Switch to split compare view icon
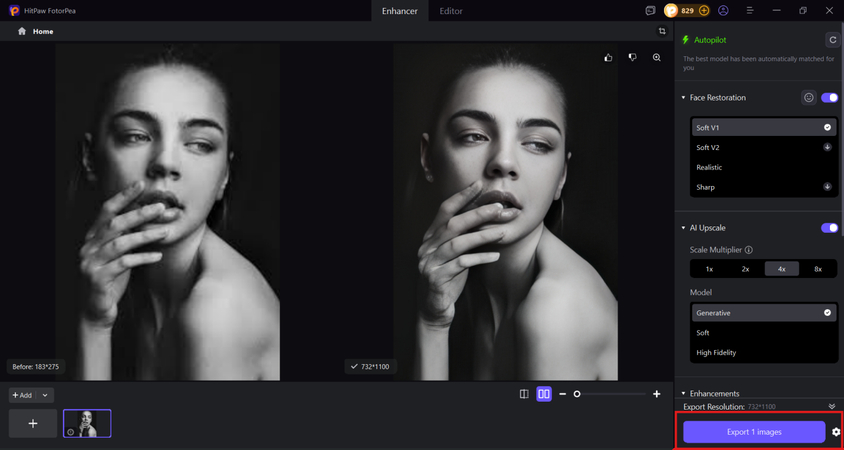The image size is (844, 450). [524, 394]
